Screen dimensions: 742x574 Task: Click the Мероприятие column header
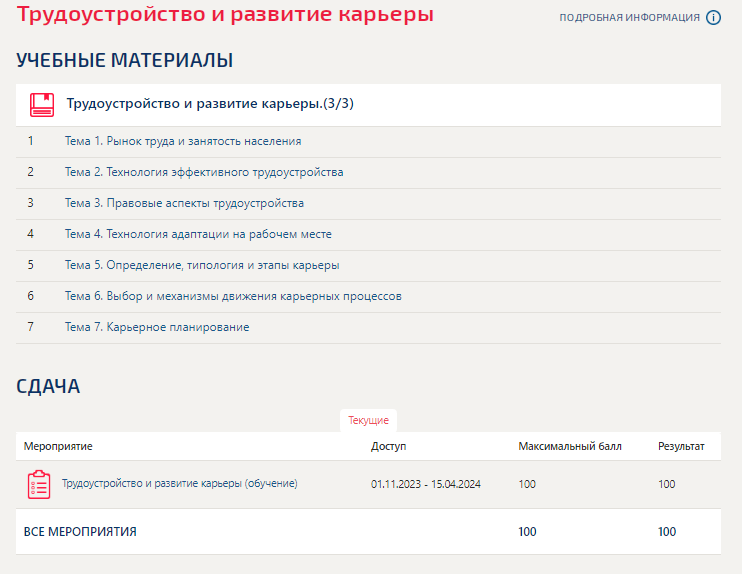pyautogui.click(x=58, y=446)
